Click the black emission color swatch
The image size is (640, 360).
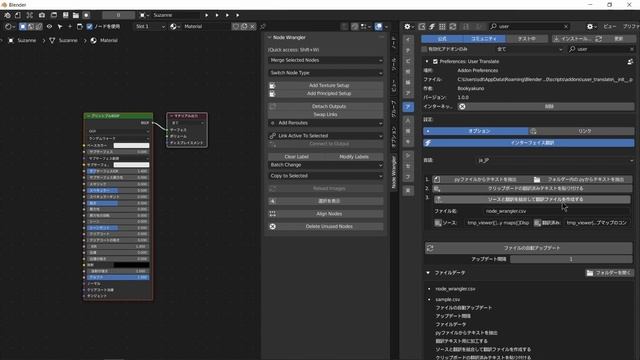[x=131, y=265]
